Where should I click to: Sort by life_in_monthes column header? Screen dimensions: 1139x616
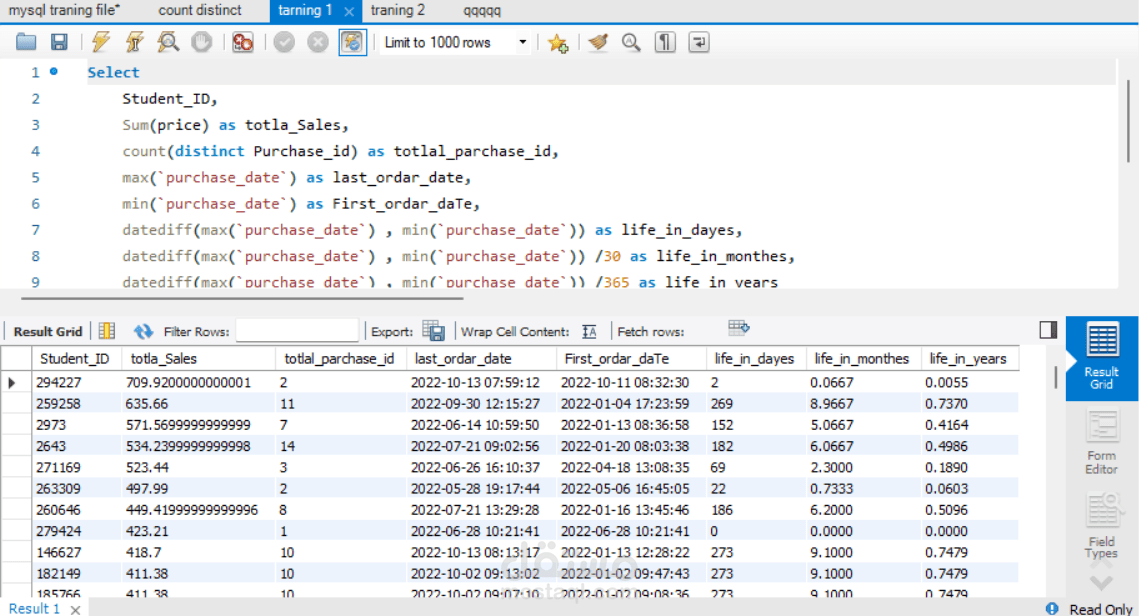coord(863,358)
